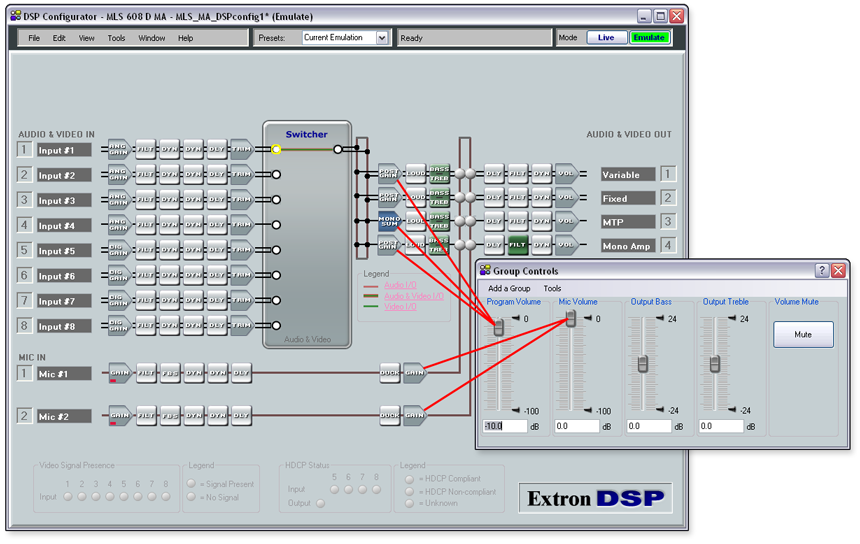860x544 pixels.
Task: Click the Output Bass slider handle
Action: 643,363
